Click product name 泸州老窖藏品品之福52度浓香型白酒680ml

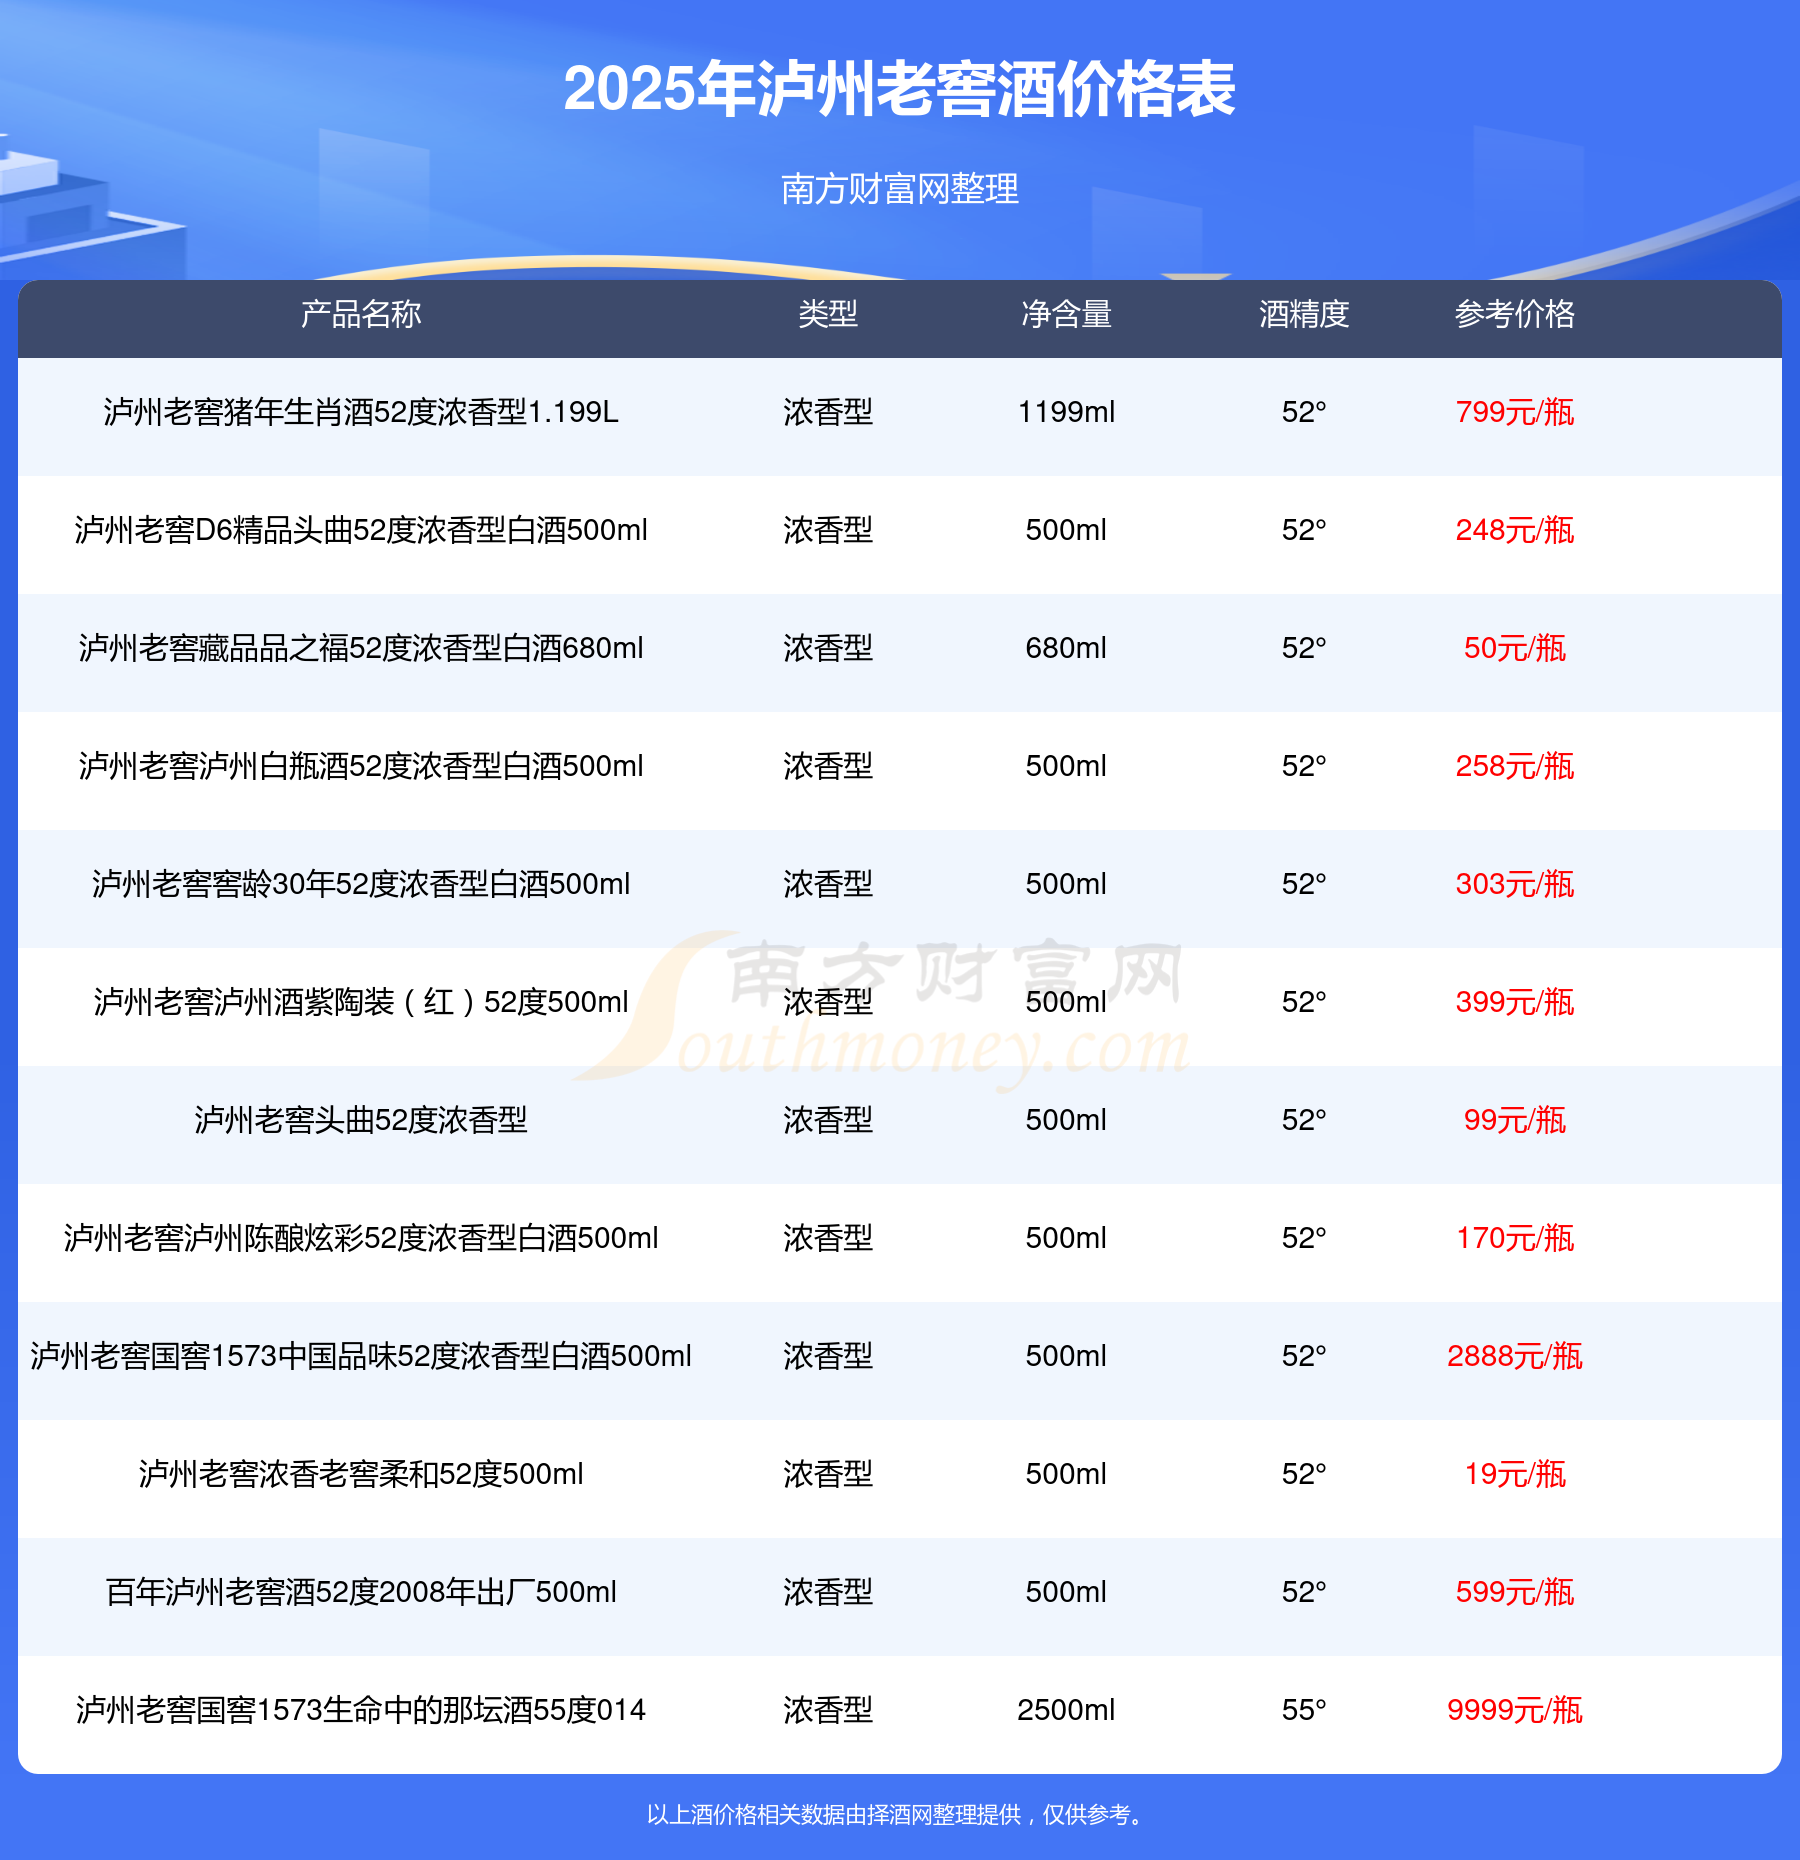click(x=361, y=648)
